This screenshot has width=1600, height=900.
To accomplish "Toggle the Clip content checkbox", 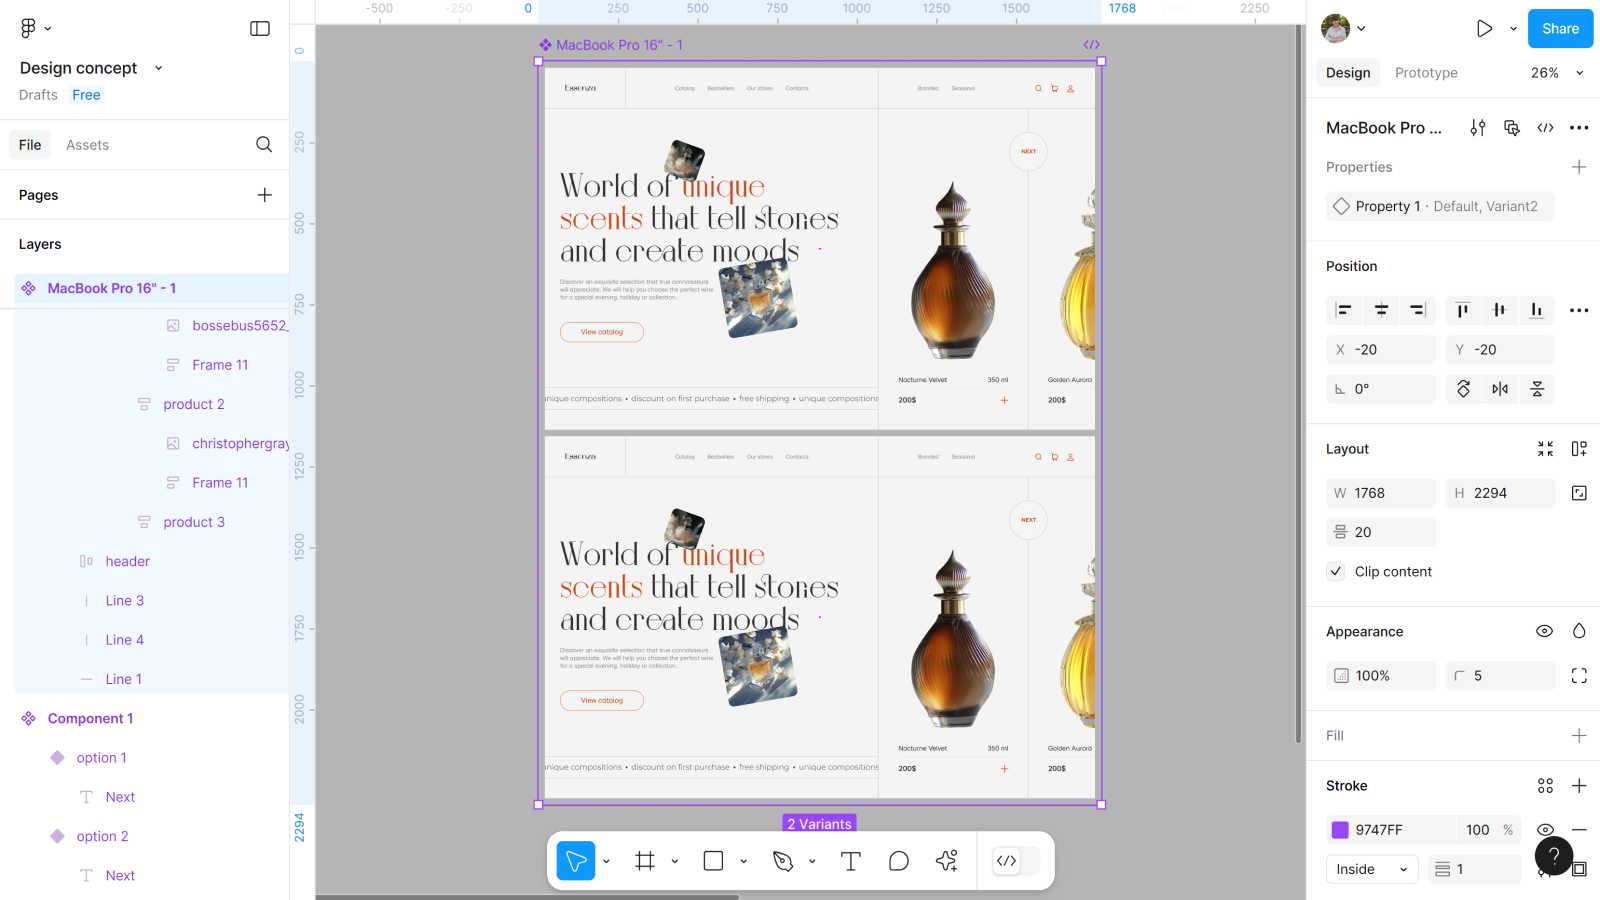I will tap(1336, 572).
